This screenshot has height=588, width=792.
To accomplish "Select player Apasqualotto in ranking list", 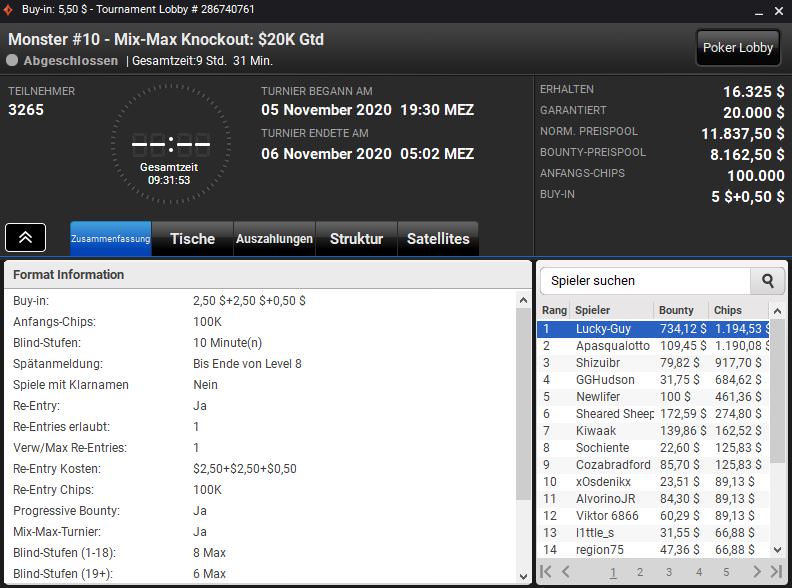I will tap(612, 346).
